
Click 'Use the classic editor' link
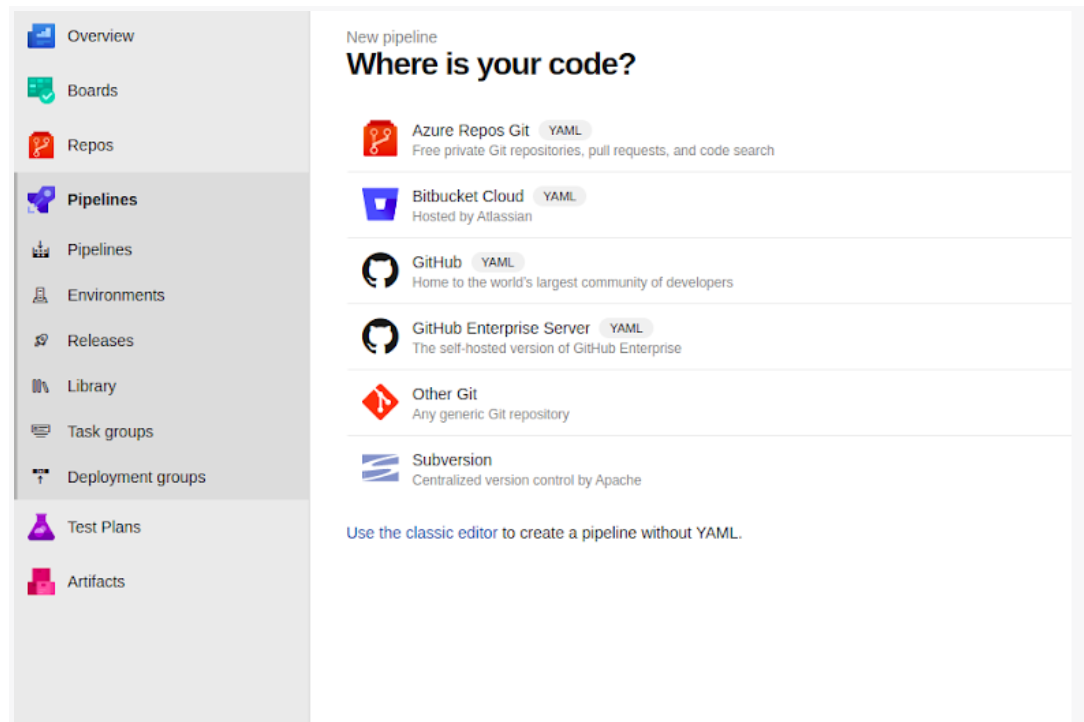[x=421, y=533]
